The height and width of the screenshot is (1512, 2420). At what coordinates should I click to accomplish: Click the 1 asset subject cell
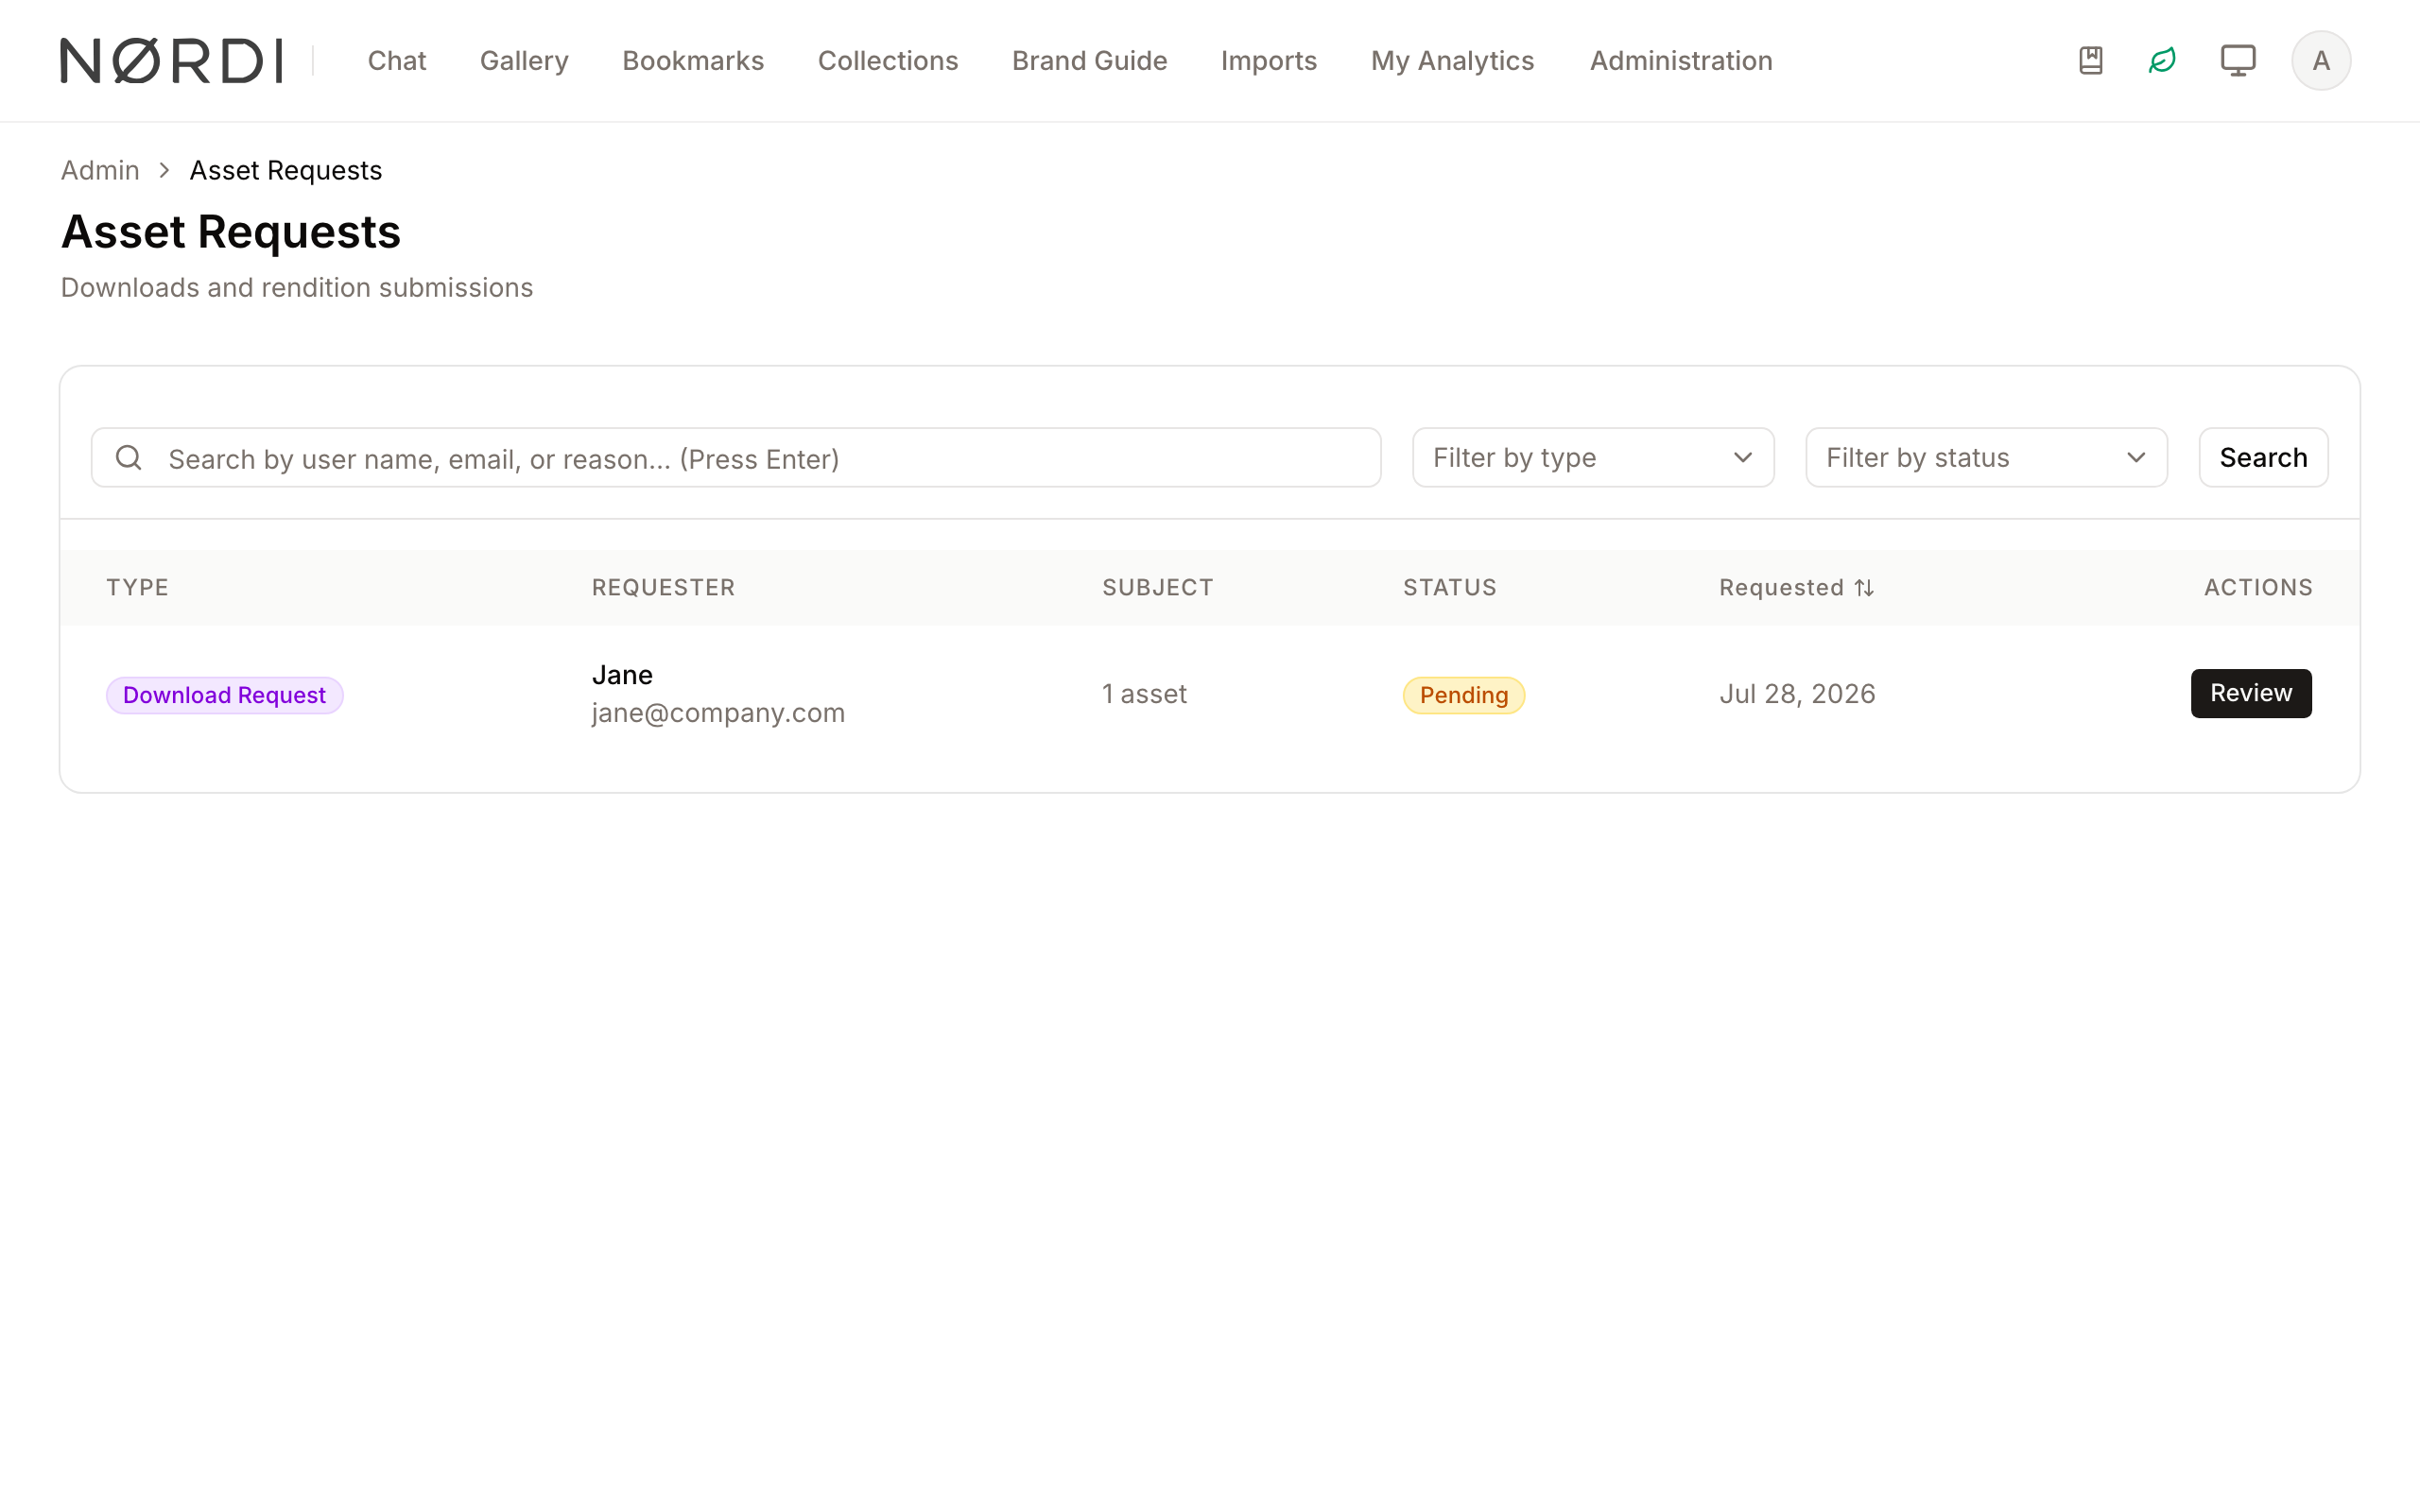pyautogui.click(x=1144, y=694)
